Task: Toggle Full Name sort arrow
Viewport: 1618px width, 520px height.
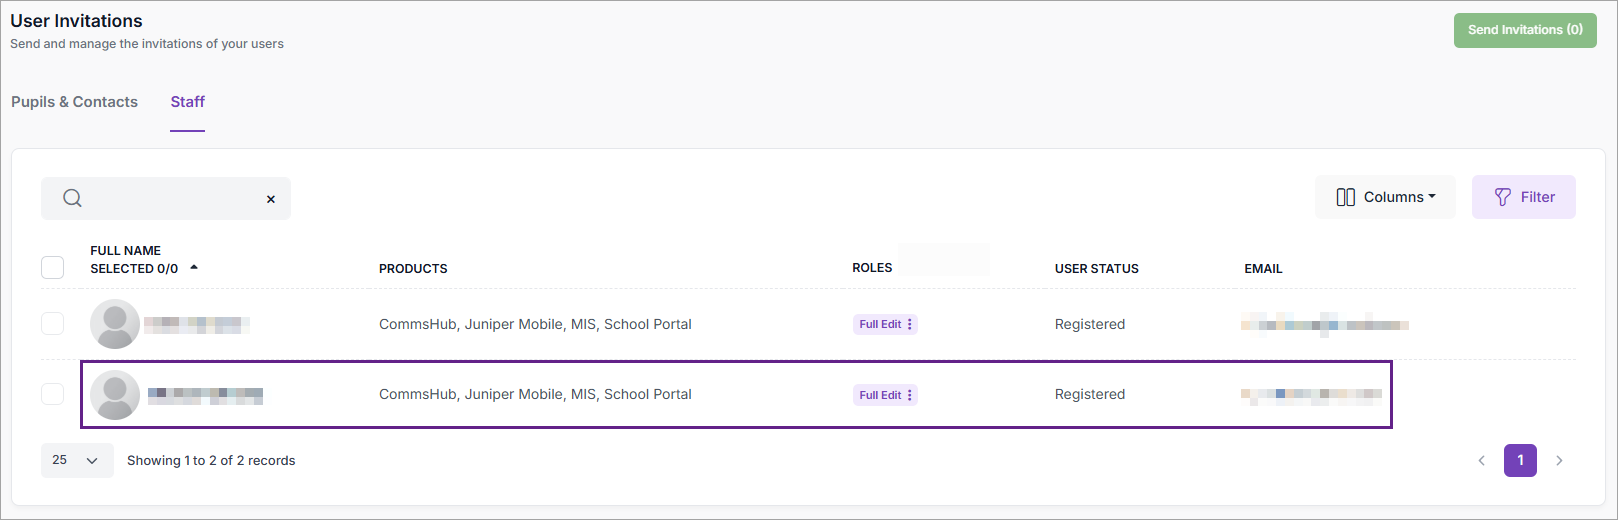Action: tap(194, 267)
